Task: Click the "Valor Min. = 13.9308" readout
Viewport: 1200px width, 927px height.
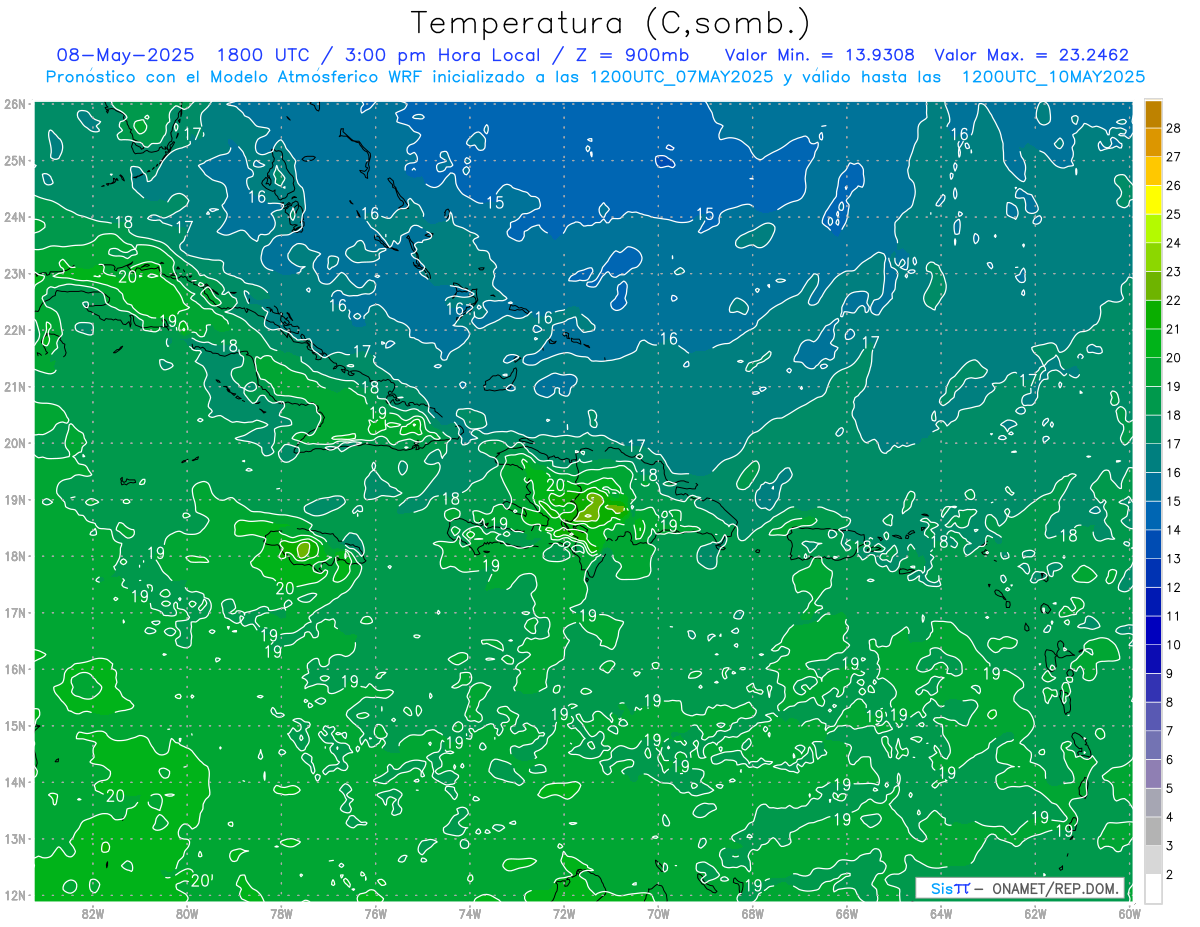Action: tap(820, 55)
